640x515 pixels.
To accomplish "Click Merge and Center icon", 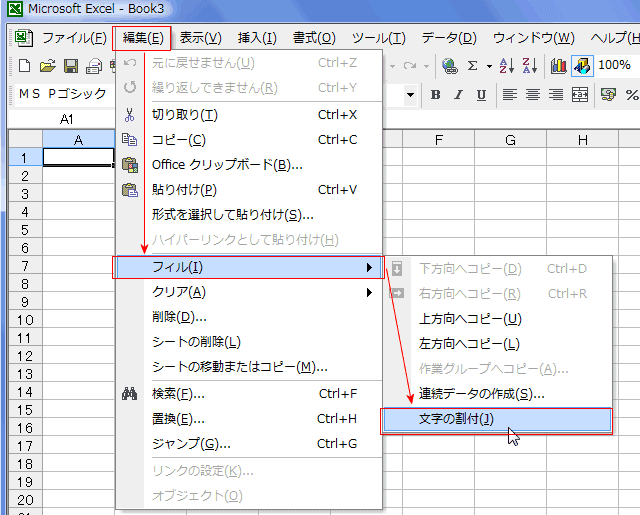I will 580,95.
